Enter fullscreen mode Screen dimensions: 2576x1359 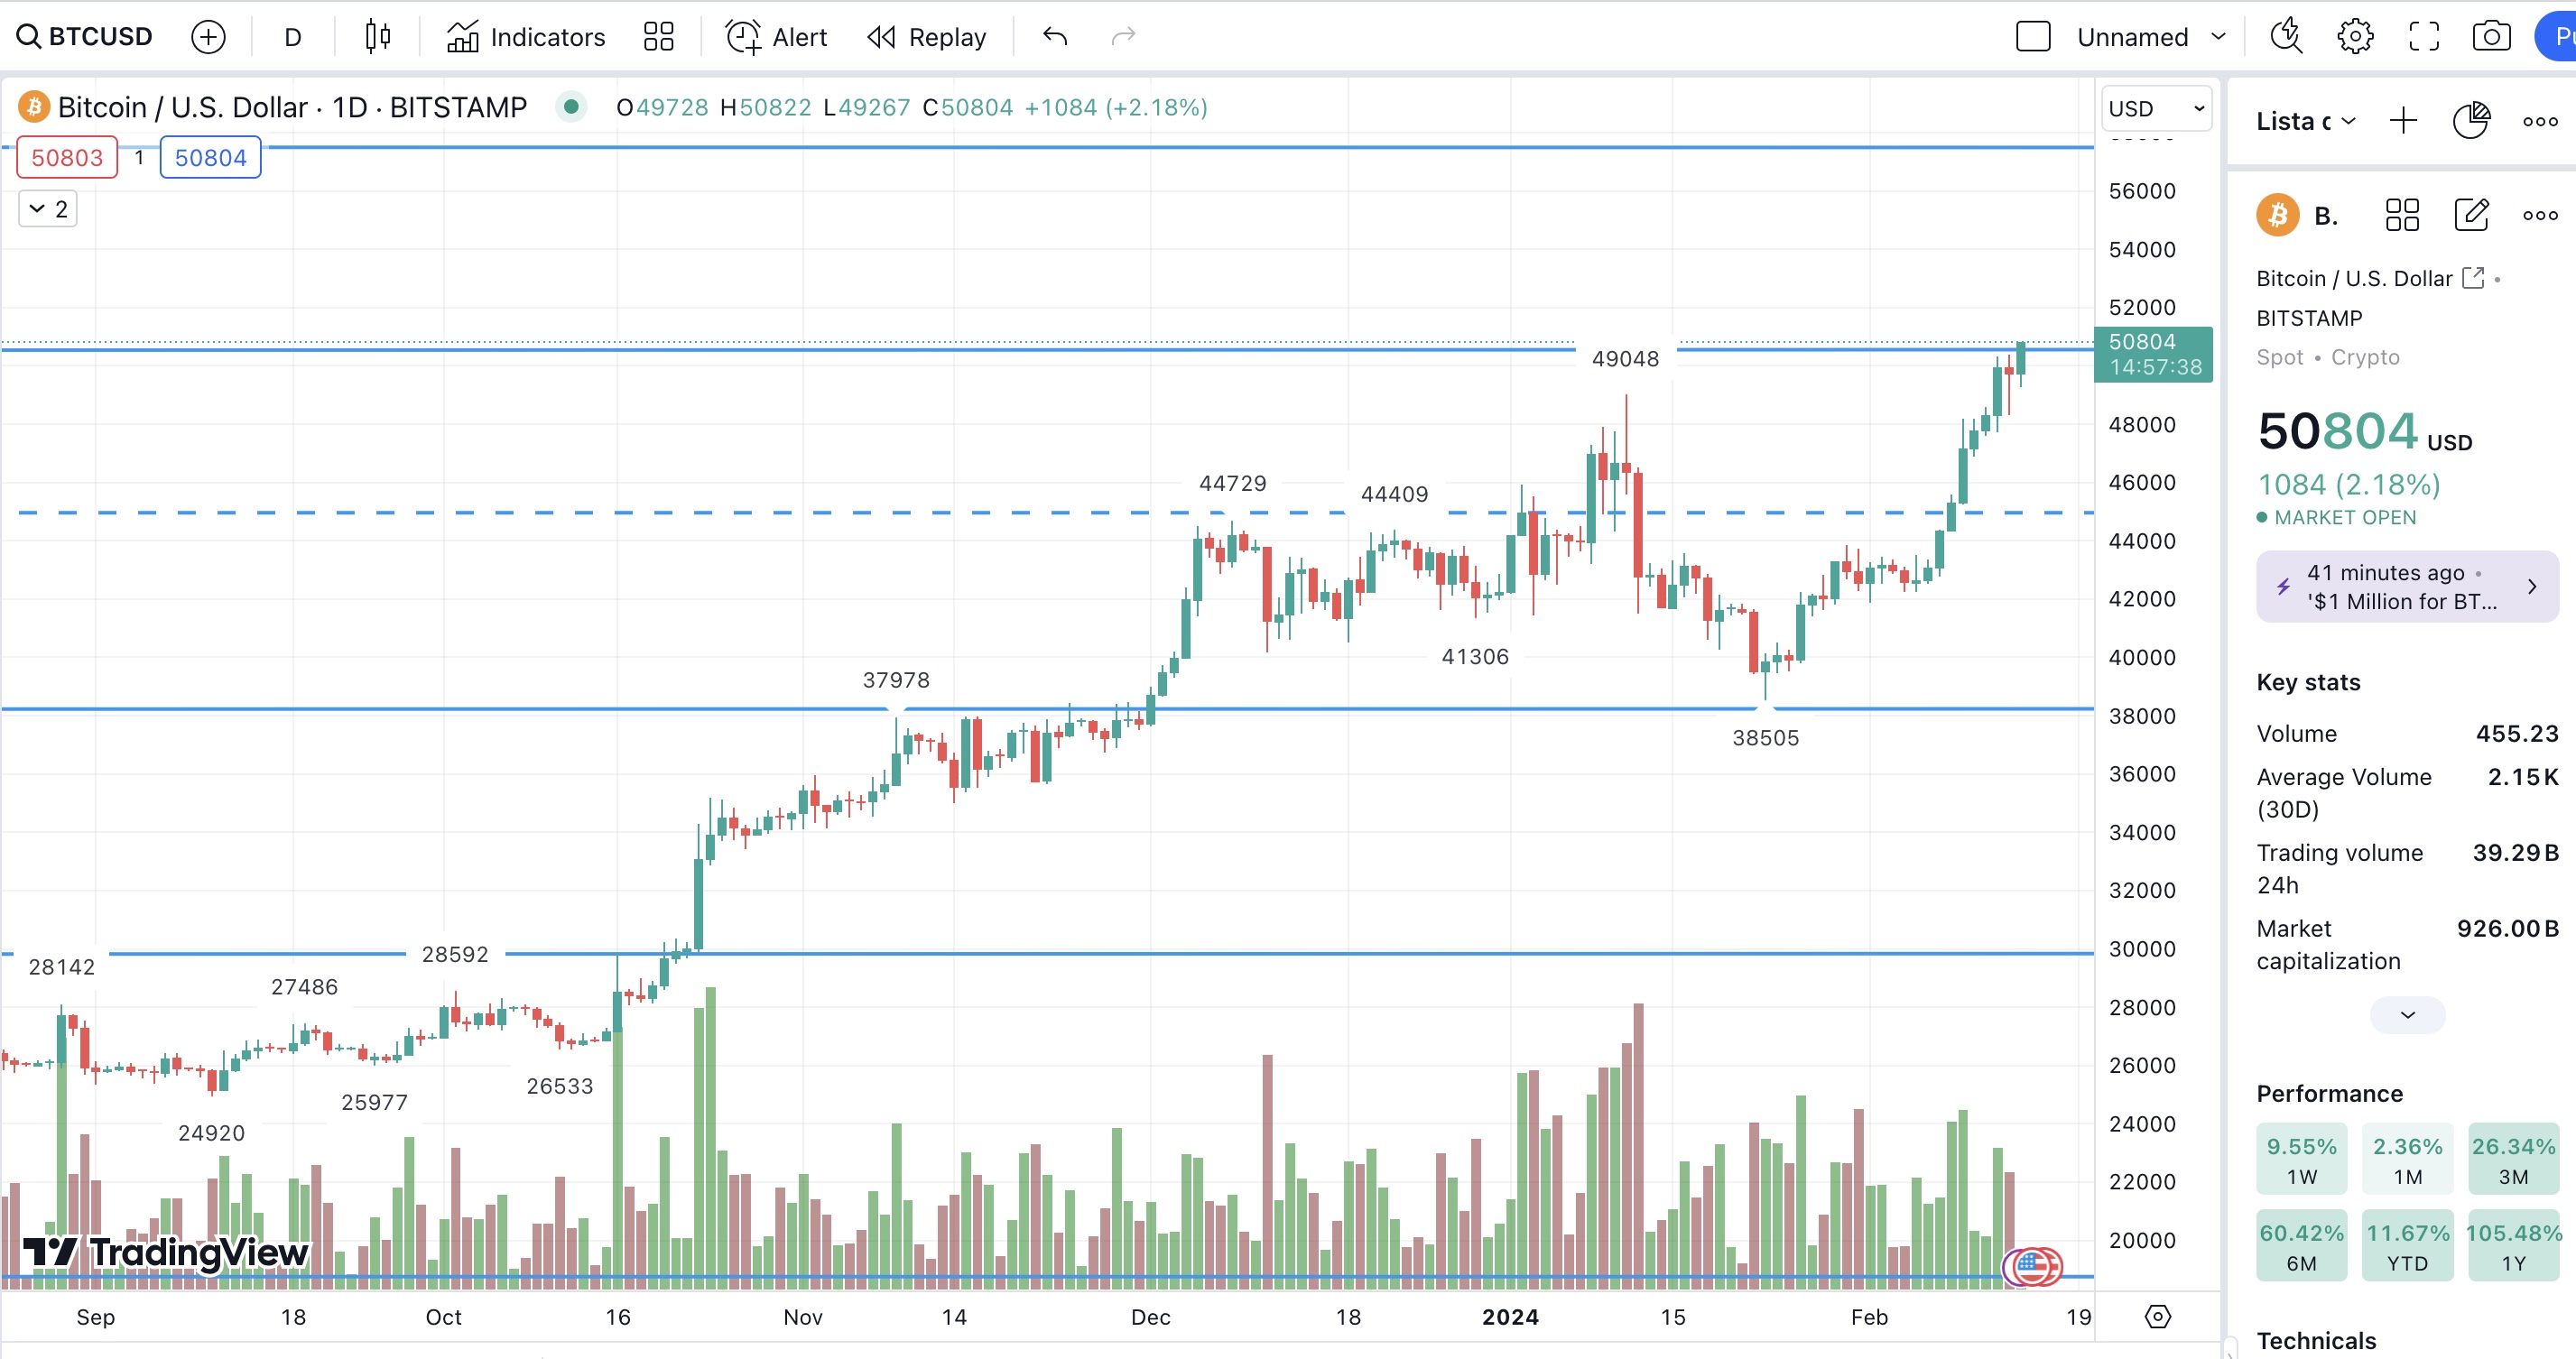[2423, 37]
